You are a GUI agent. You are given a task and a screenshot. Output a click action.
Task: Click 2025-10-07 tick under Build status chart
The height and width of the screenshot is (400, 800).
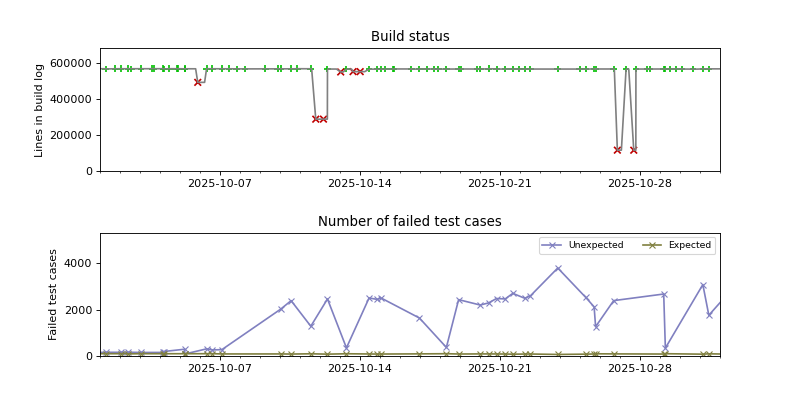point(220,184)
